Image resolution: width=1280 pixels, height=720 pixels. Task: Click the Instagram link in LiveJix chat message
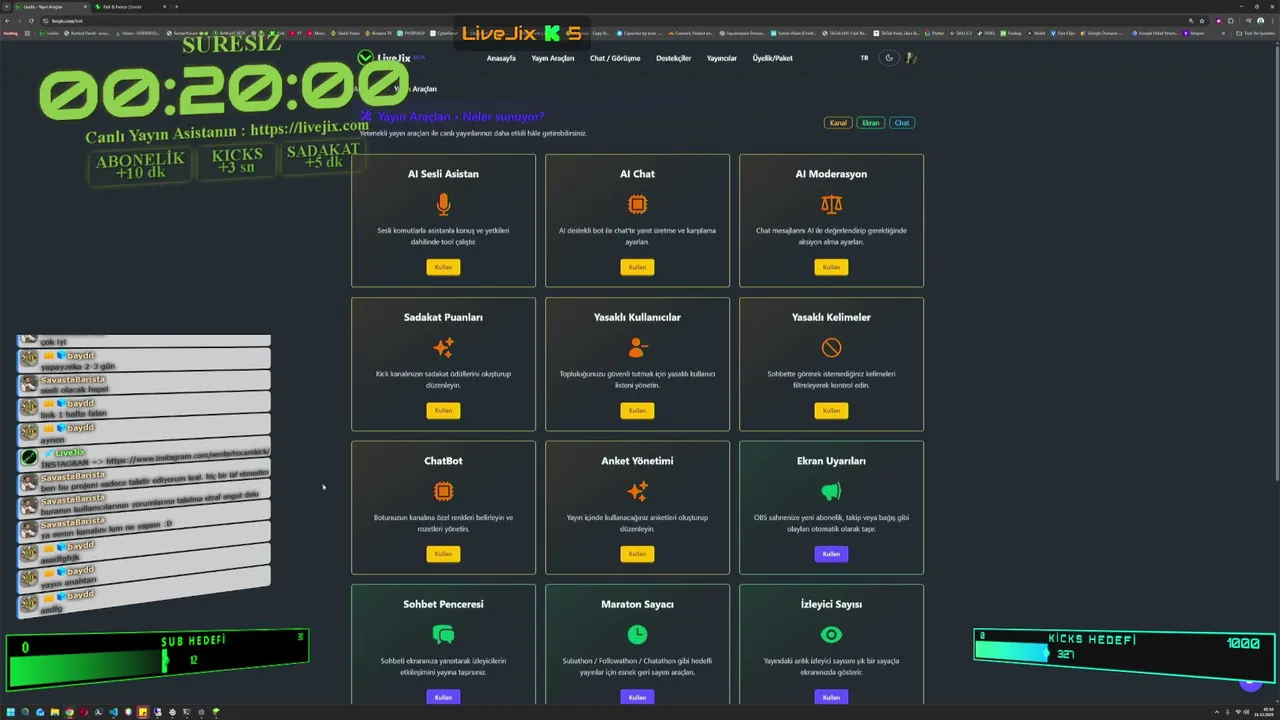(187, 458)
